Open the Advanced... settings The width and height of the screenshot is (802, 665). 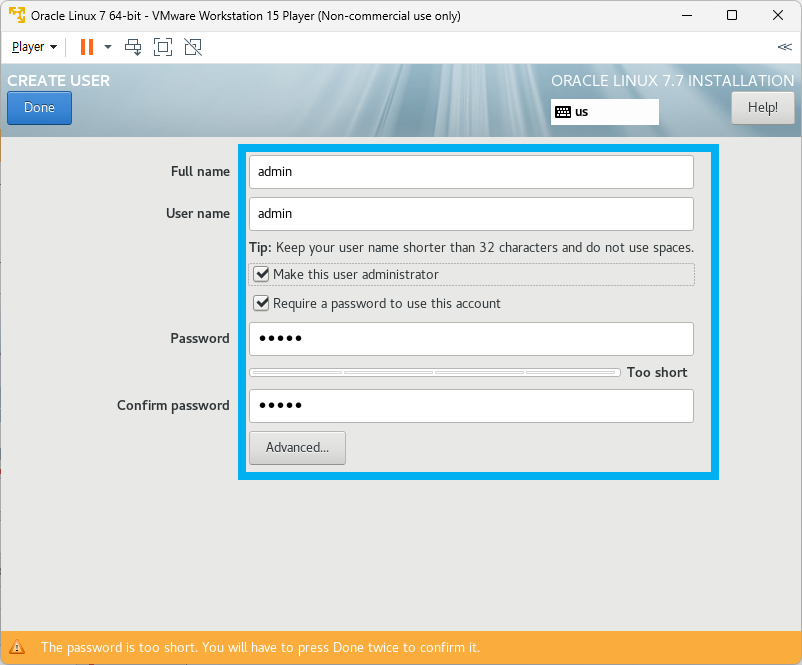(297, 448)
